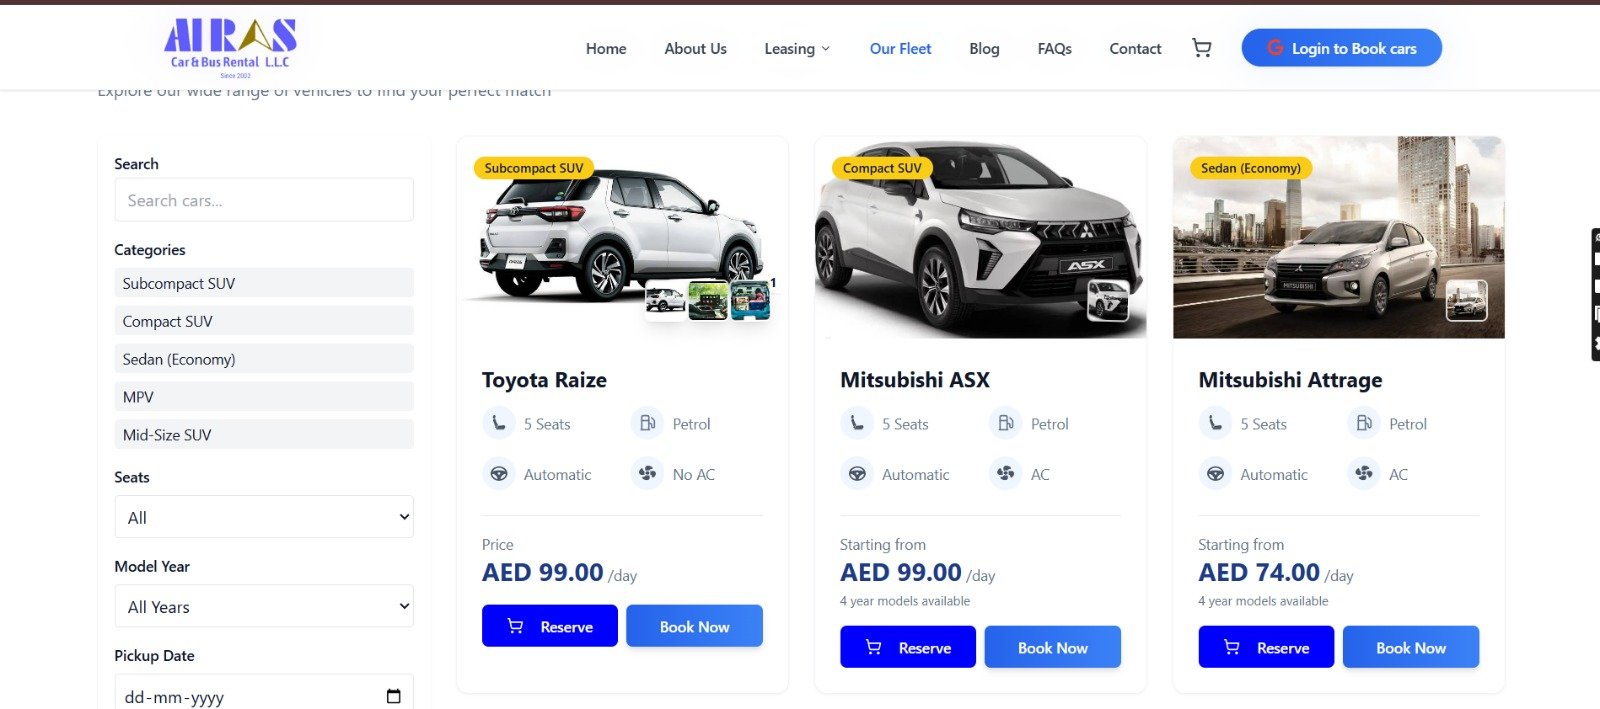Click the AIRAS Car & Bus Rental logo

click(x=230, y=48)
